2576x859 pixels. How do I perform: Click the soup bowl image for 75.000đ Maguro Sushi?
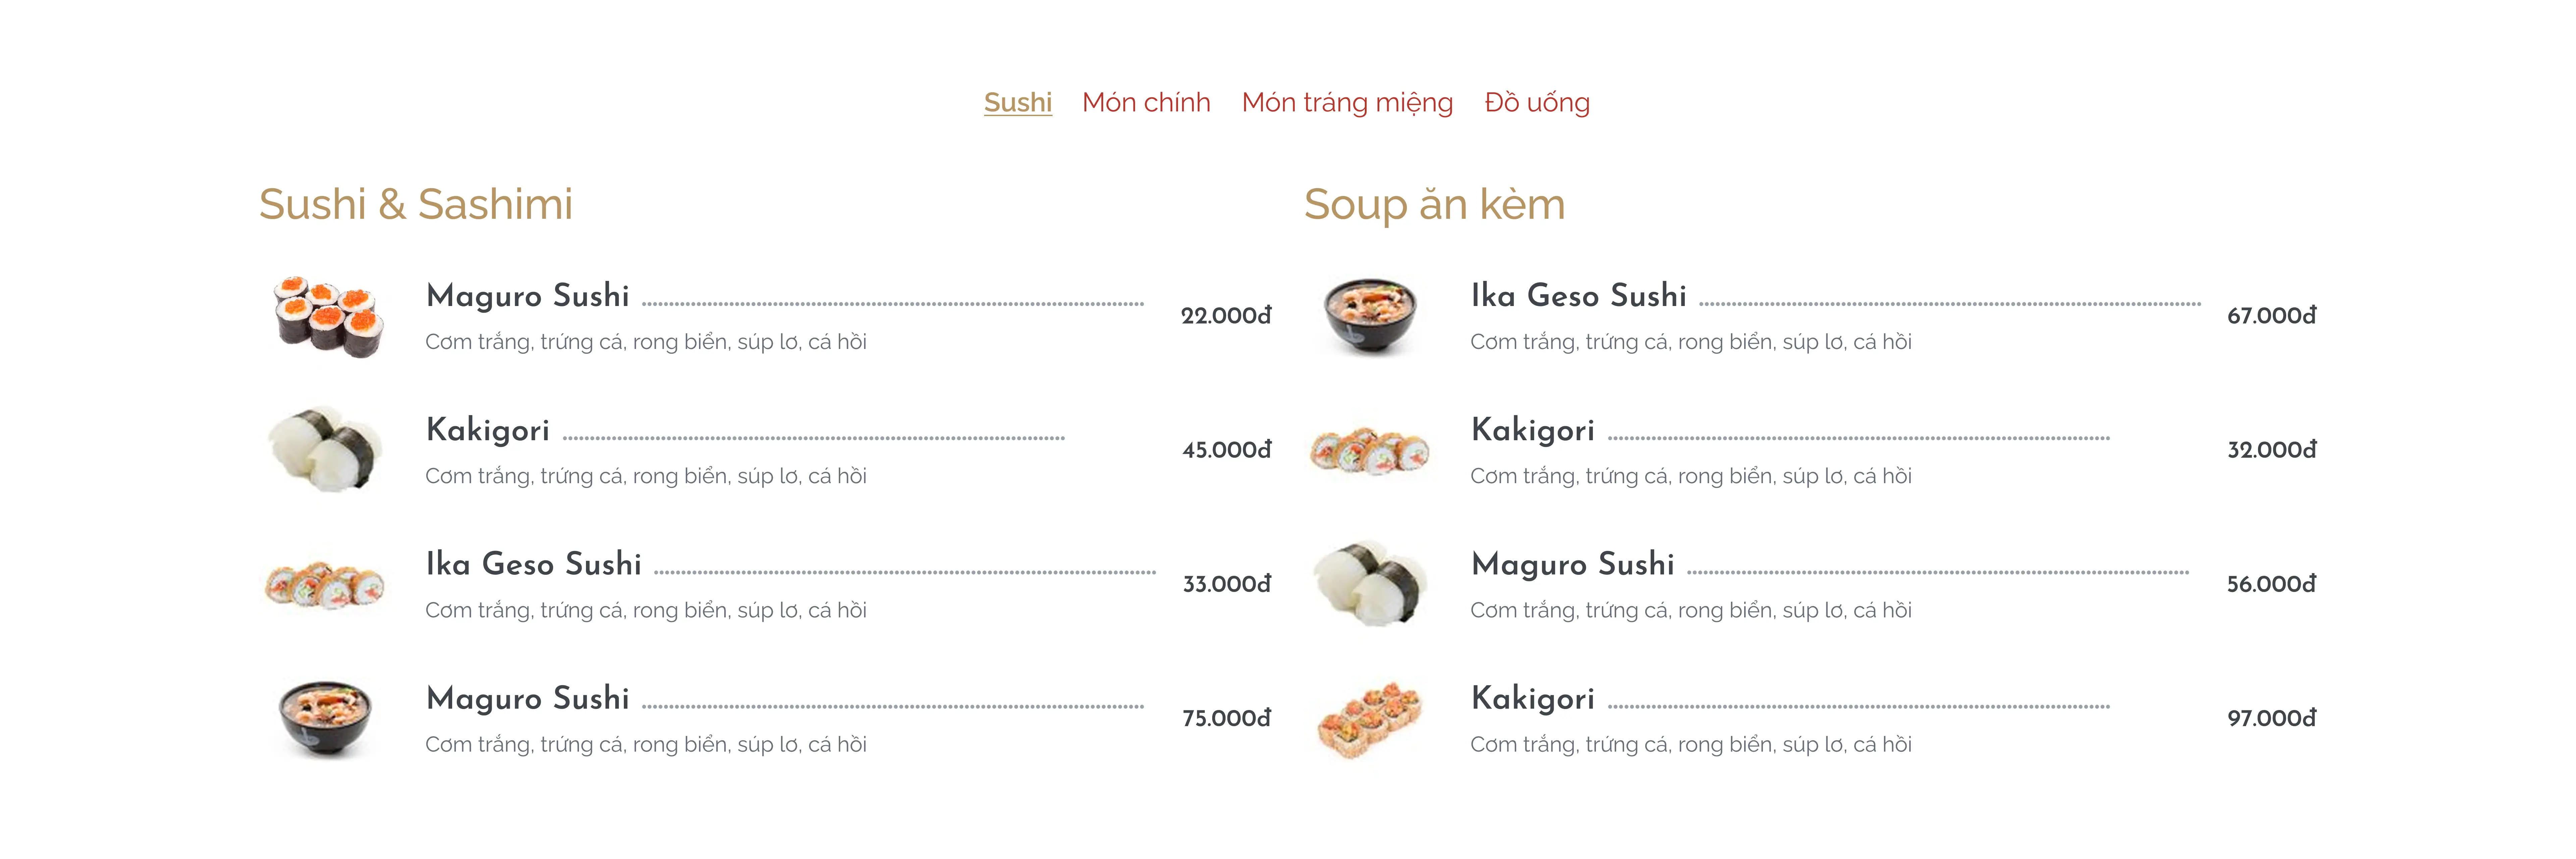tap(325, 718)
